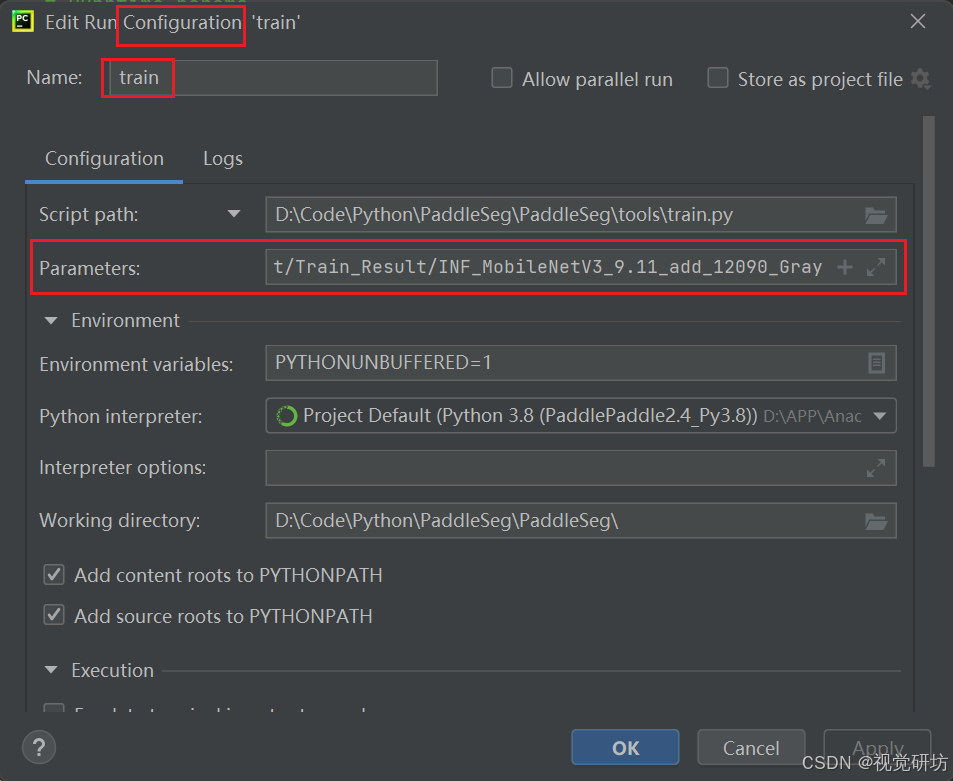Image resolution: width=953 pixels, height=781 pixels.
Task: Click the Working directory folder icon
Action: [877, 520]
